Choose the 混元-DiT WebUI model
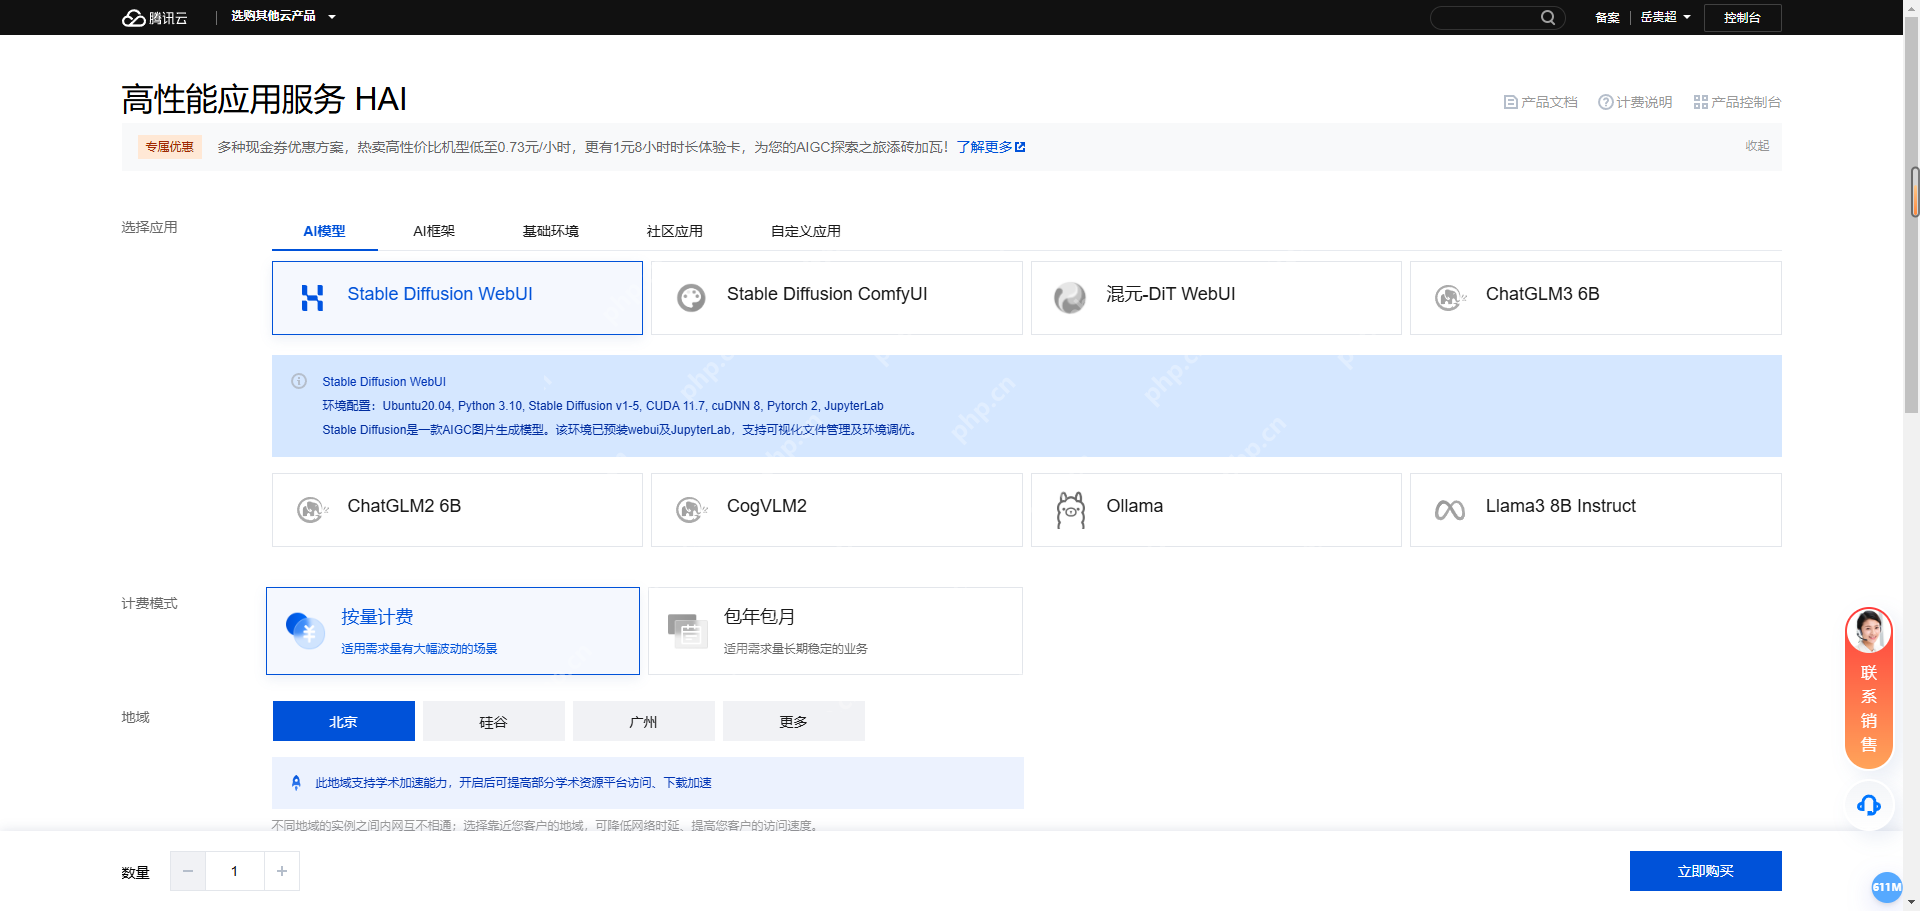The image size is (1920, 911). pos(1216,298)
